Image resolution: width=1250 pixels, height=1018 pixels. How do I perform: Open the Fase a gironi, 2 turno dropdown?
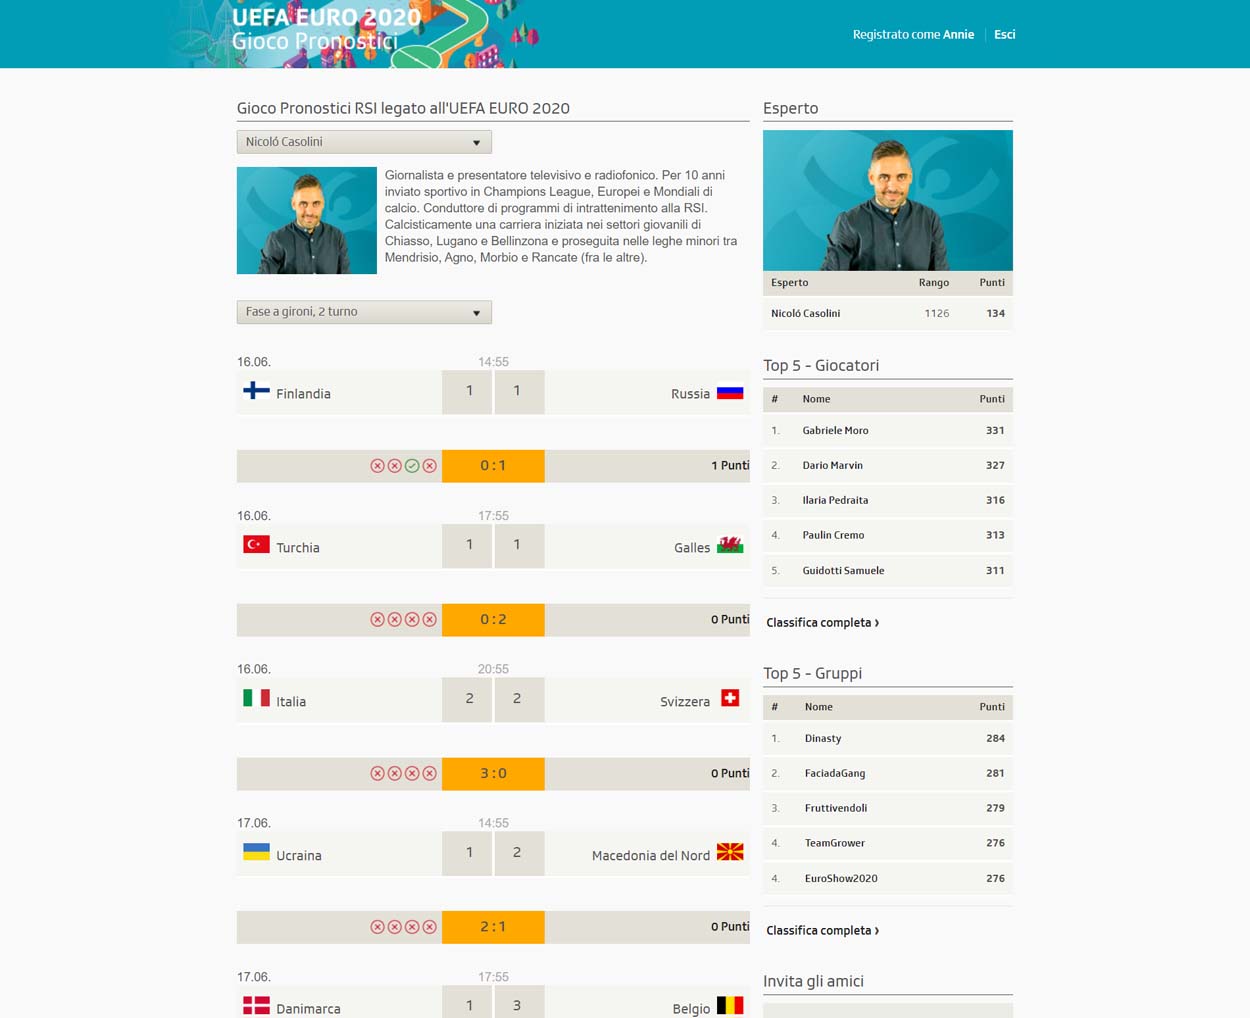pos(364,312)
